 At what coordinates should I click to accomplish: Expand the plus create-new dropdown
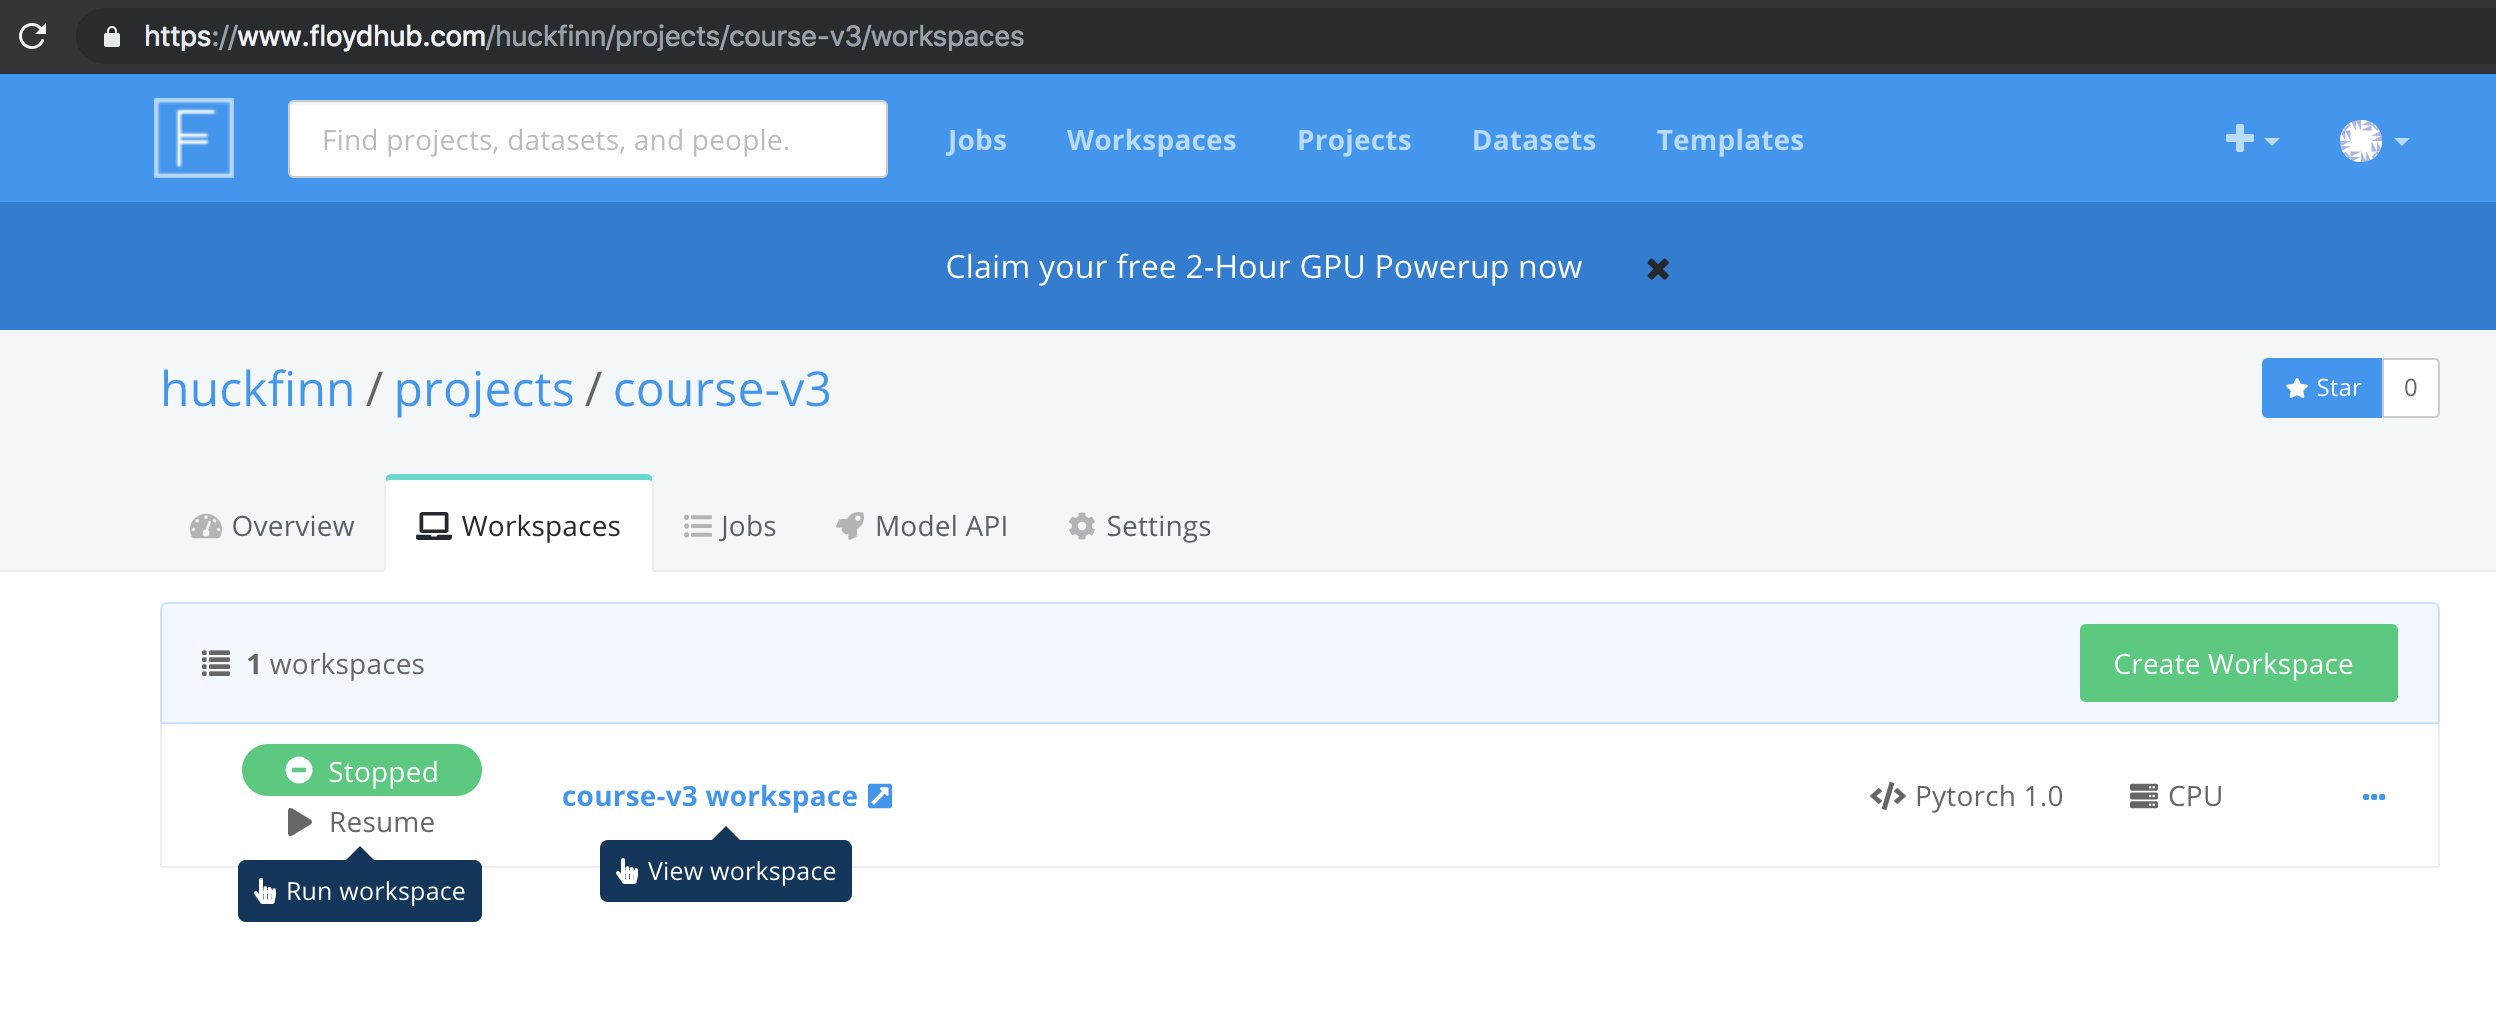pyautogui.click(x=2250, y=140)
